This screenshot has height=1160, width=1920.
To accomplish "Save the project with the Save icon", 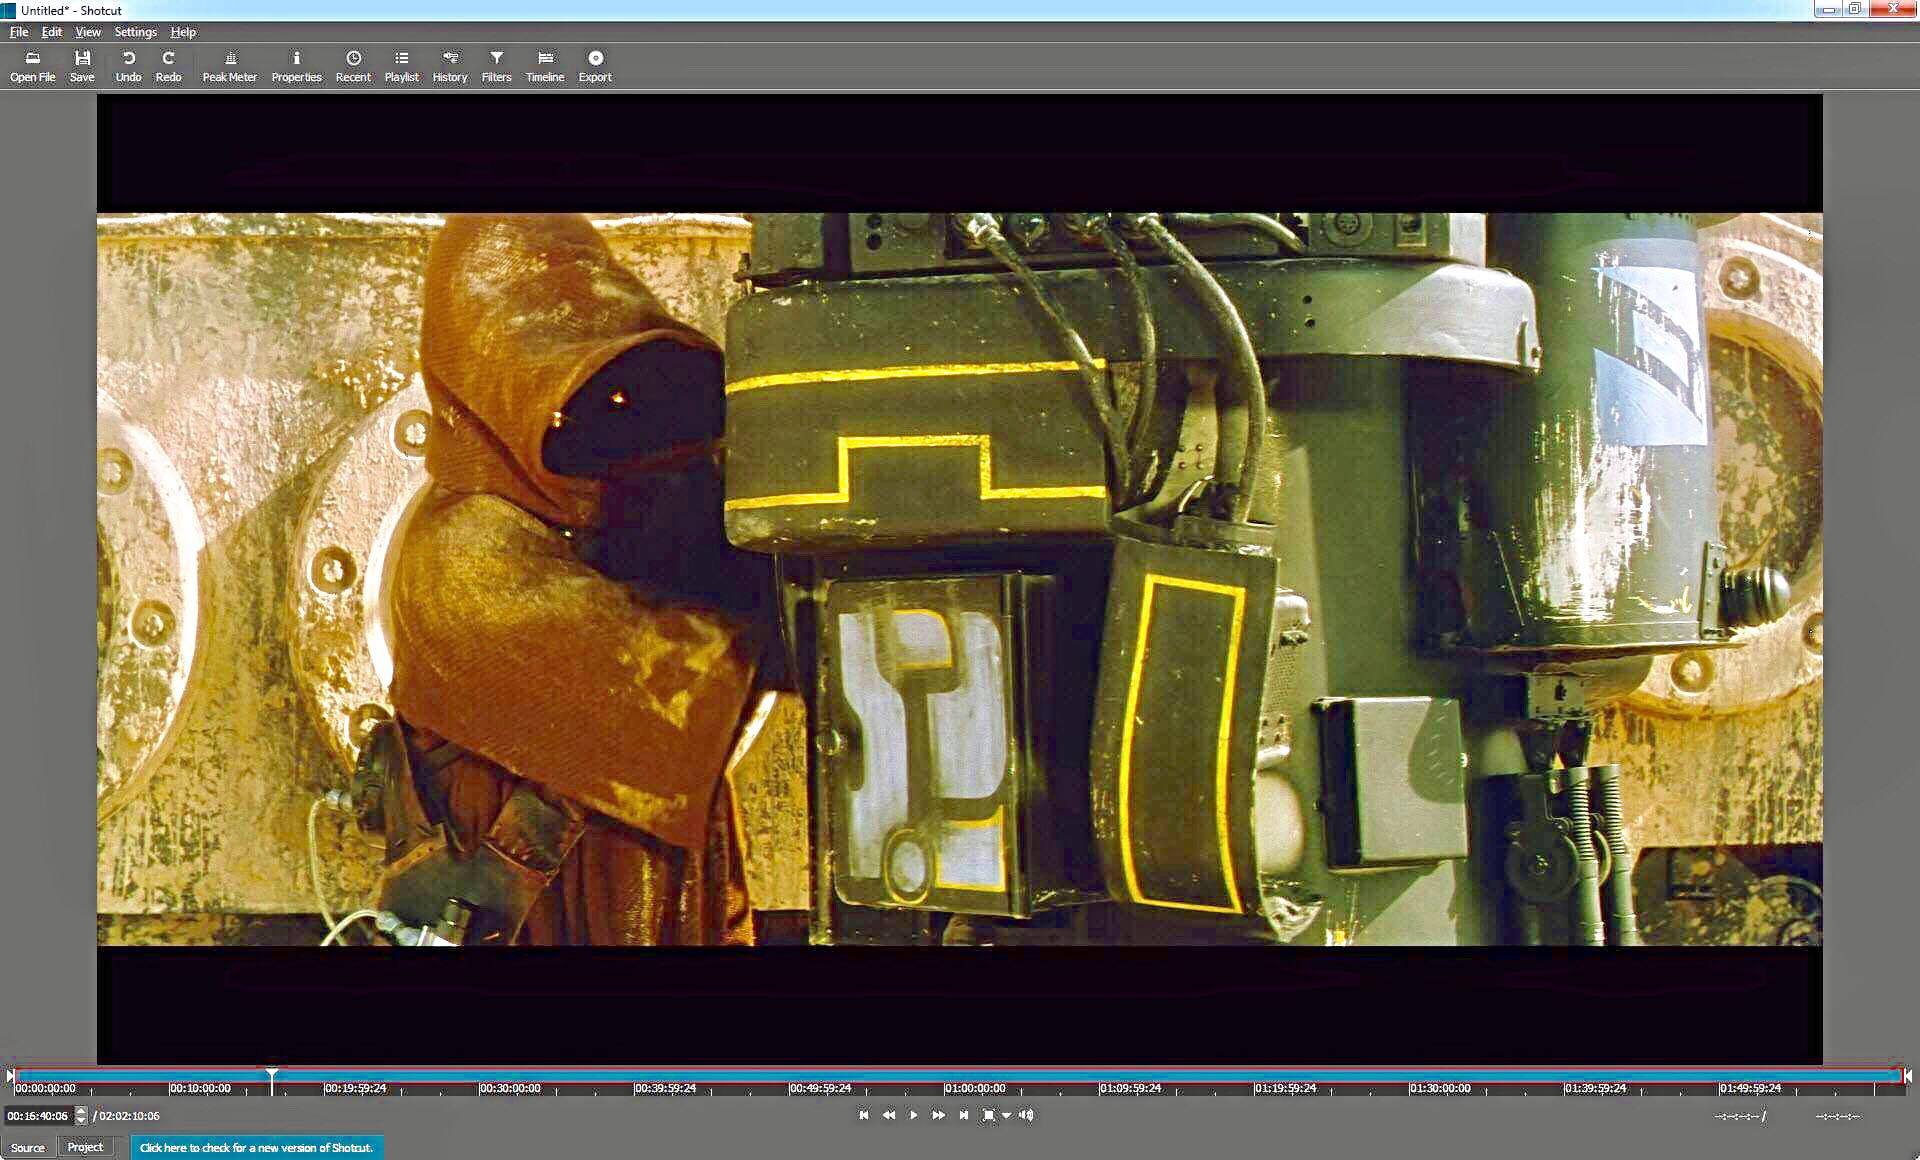I will coord(82,66).
